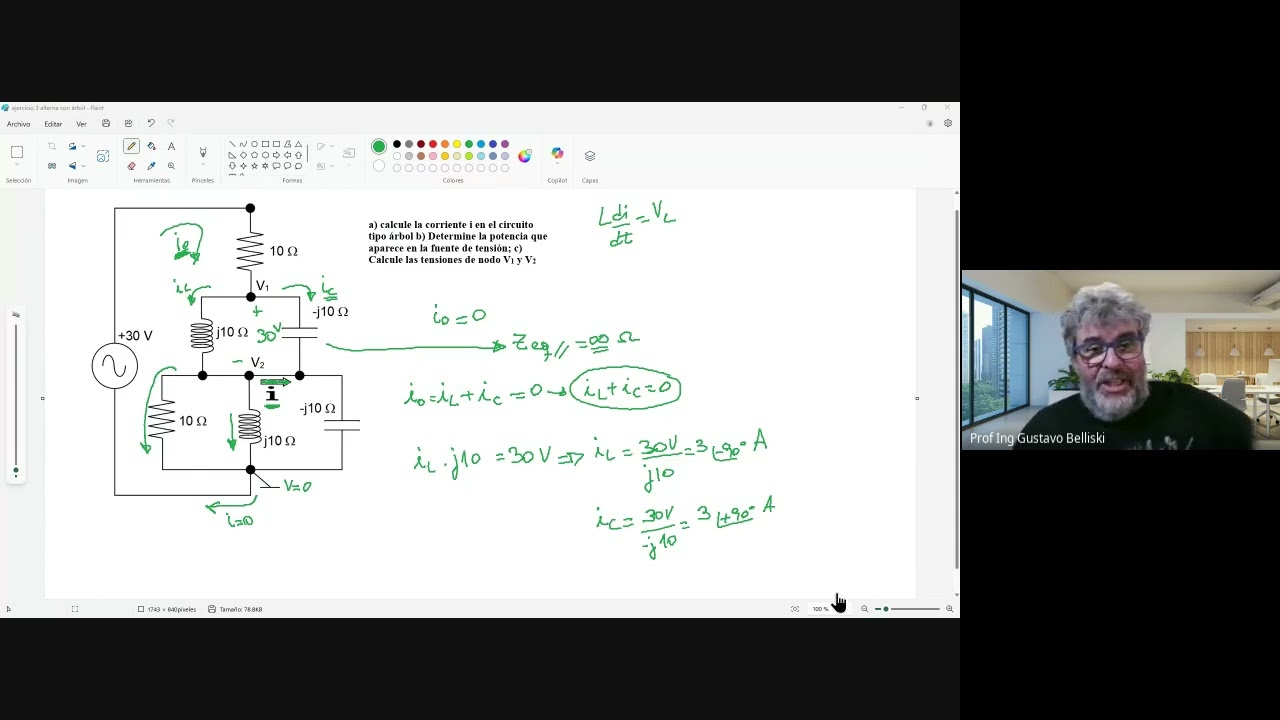The image size is (1280, 720).
Task: Choose the Triangle shape
Action: tap(298, 144)
